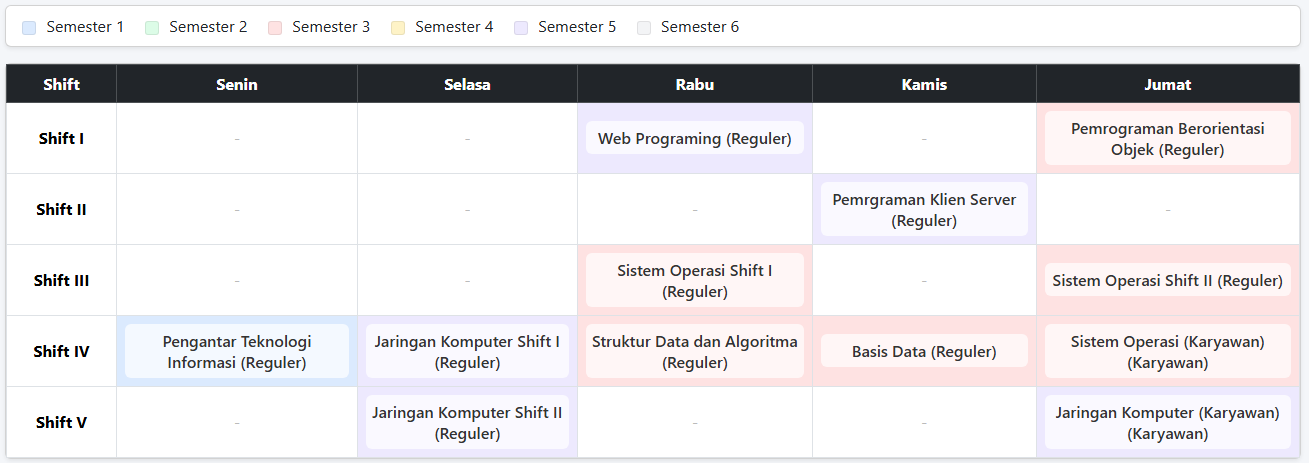Click the Semester 2 green legend swatch
The width and height of the screenshot is (1309, 463).
click(152, 28)
